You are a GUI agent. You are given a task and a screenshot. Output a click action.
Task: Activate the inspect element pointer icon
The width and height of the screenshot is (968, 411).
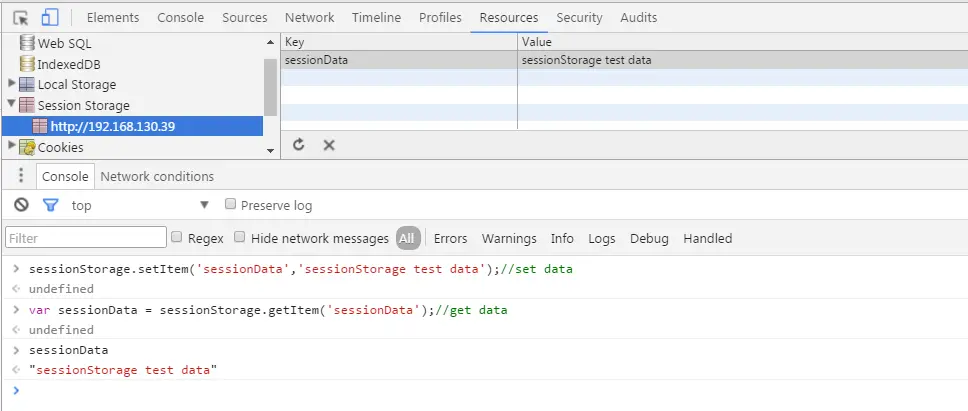[20, 18]
